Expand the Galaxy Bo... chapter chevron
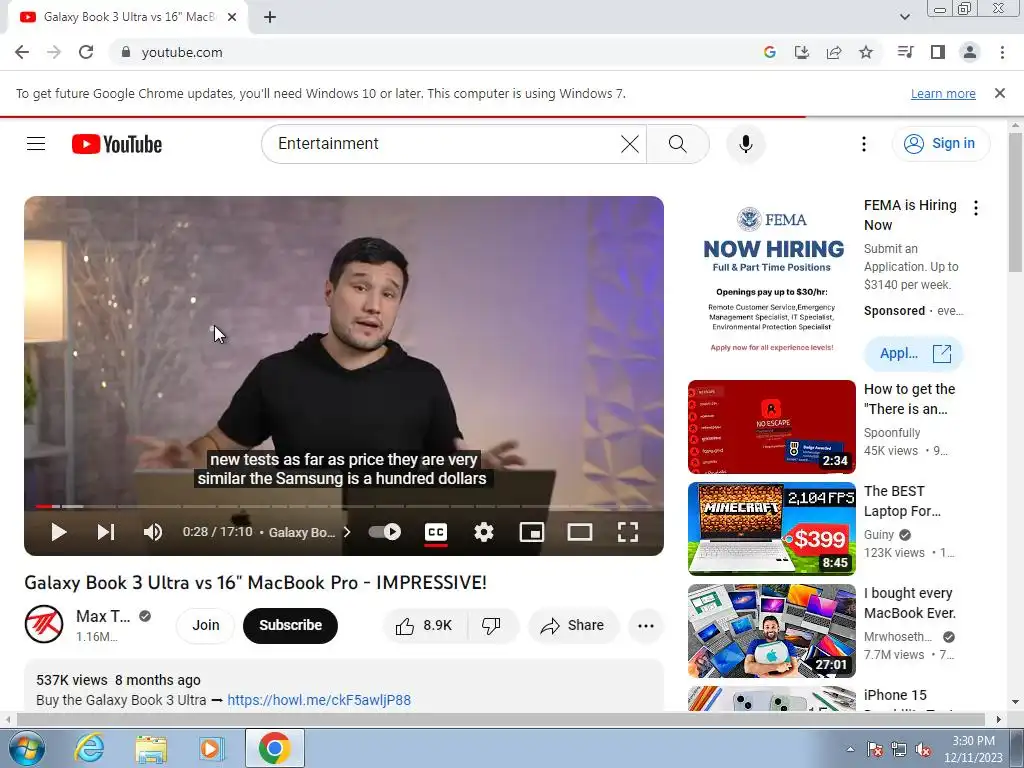Image resolution: width=1024 pixels, height=768 pixels. point(347,532)
